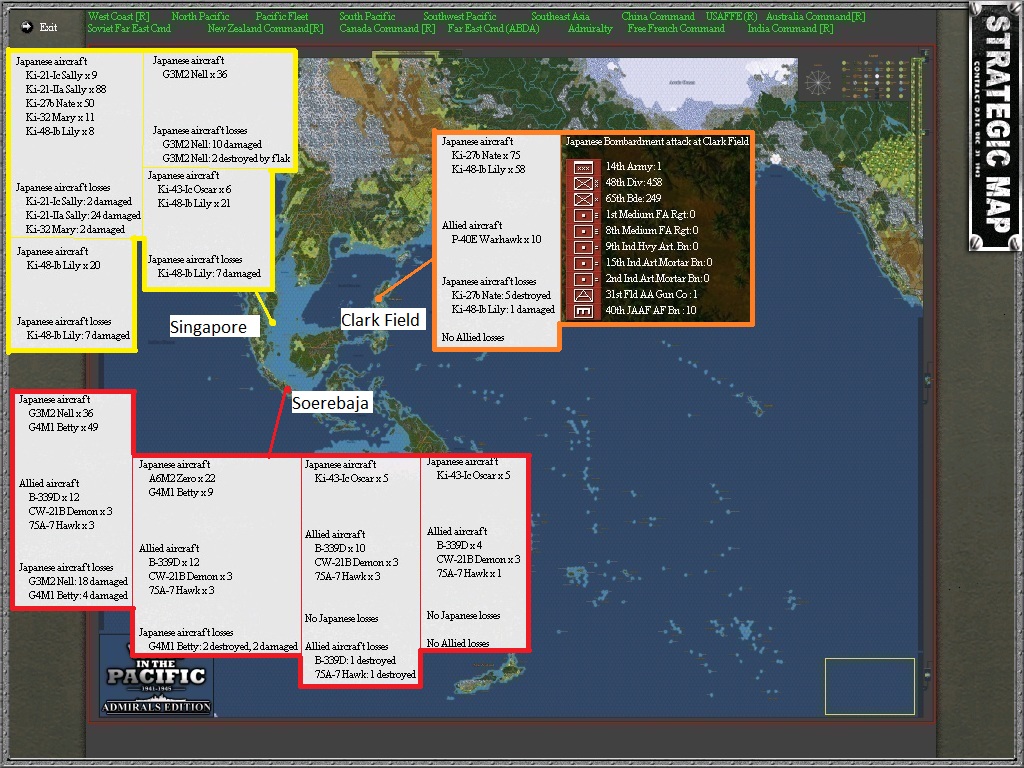Click the 9th Ind.Hvy Art. Bn icon

583,247
